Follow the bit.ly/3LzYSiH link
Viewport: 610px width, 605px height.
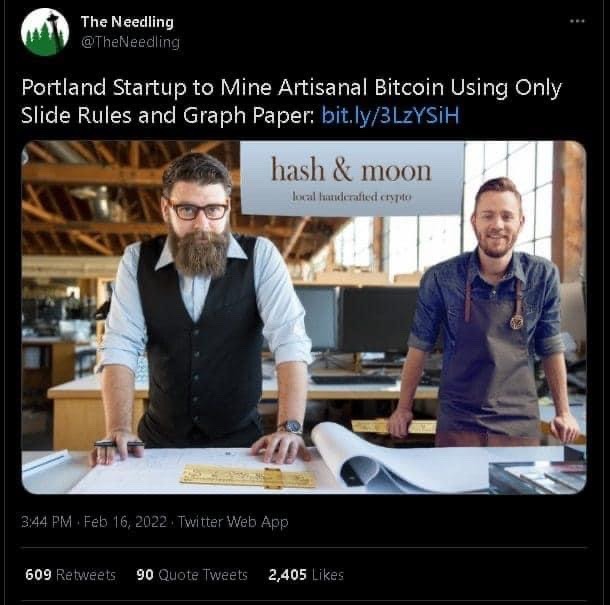pos(391,115)
